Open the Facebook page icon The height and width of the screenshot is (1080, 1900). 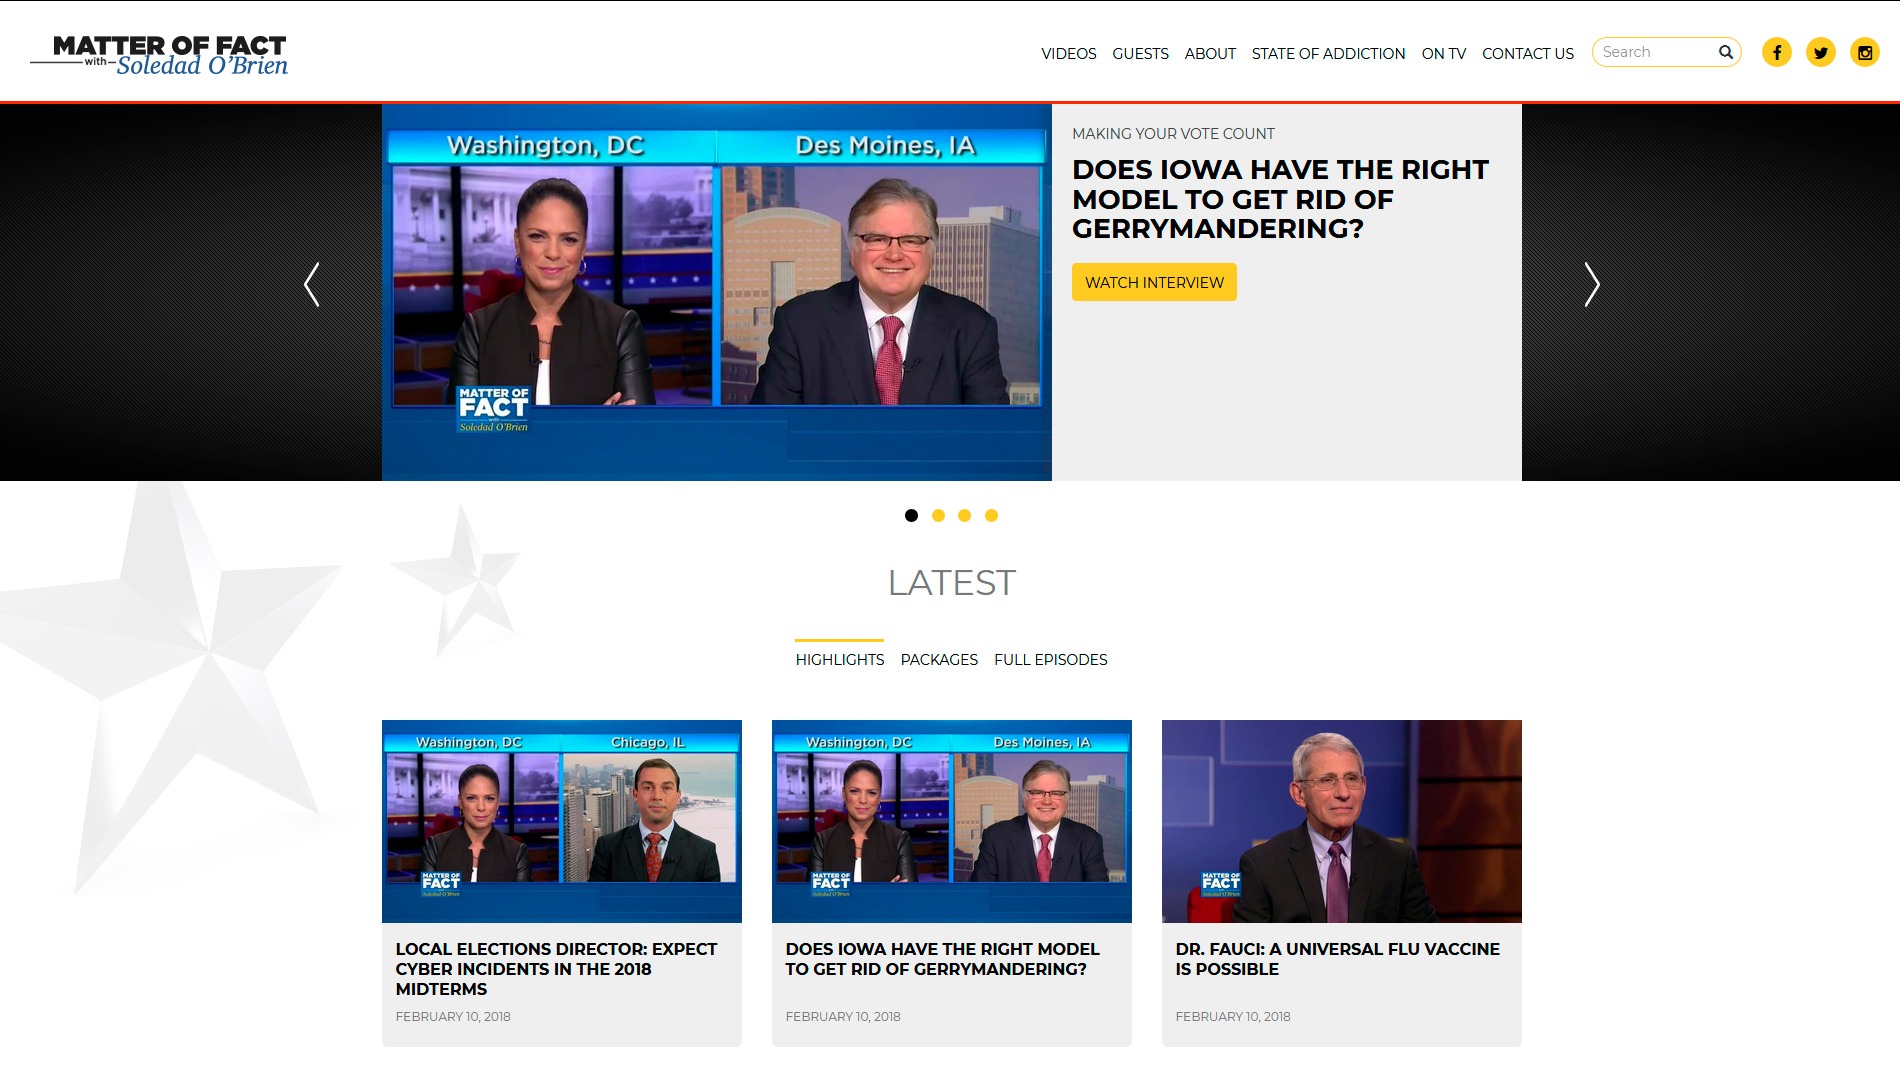point(1776,52)
